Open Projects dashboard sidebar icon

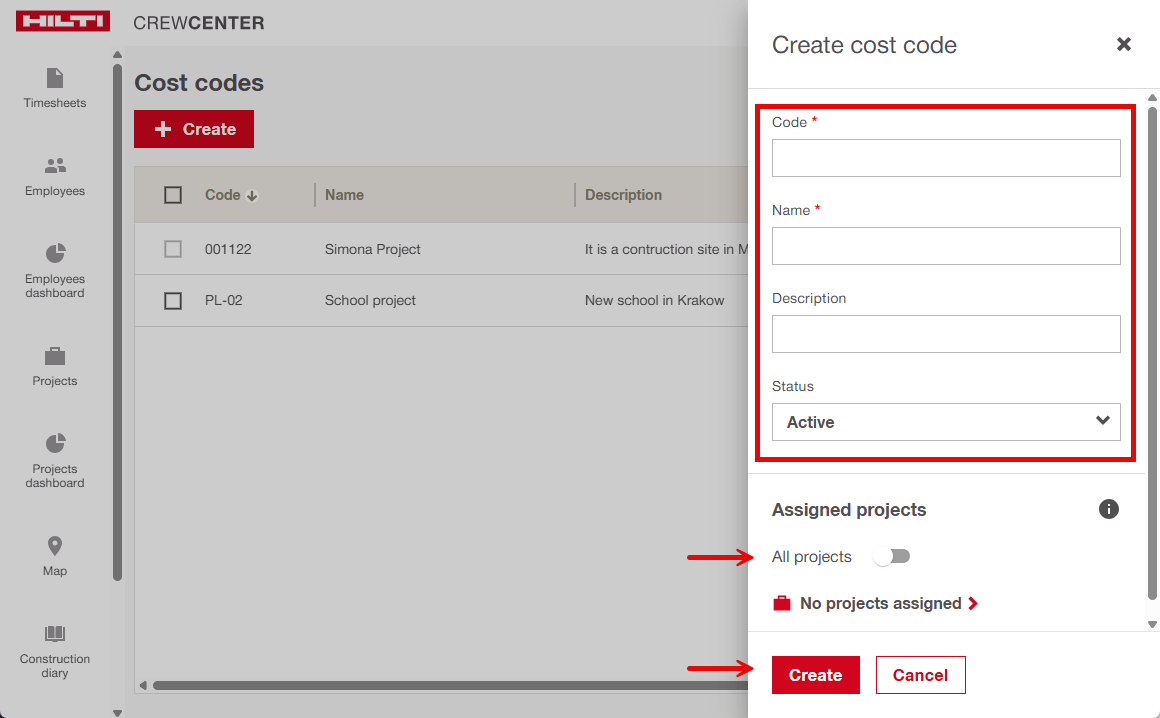pos(55,443)
